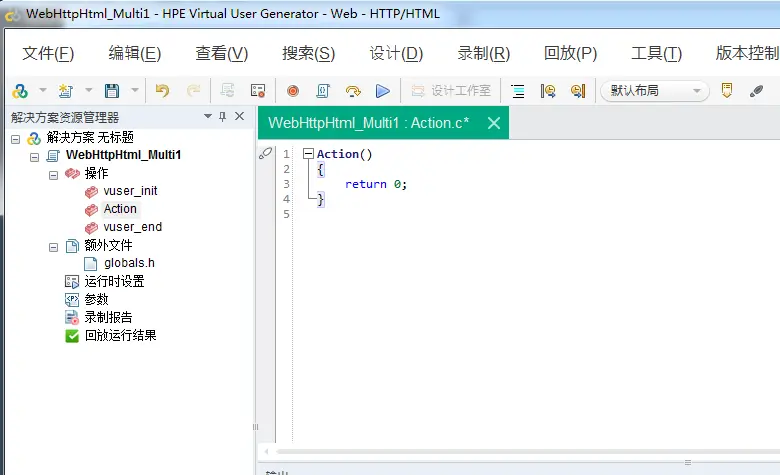Select the 额外文件 node
The height and width of the screenshot is (475, 780).
(108, 245)
